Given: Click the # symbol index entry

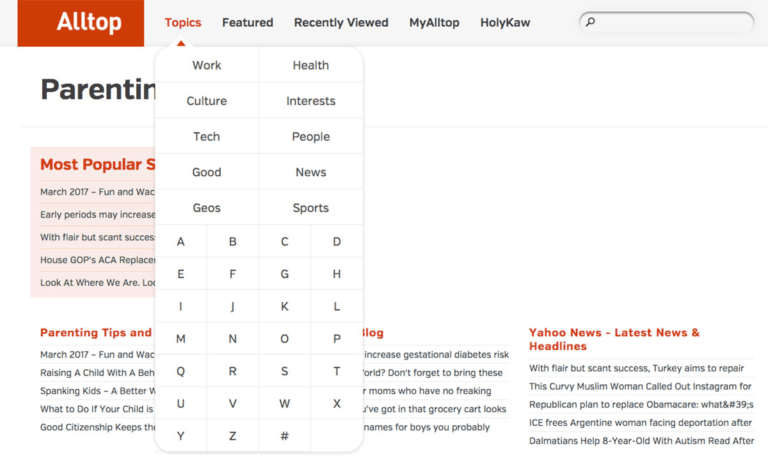Looking at the screenshot, I should click(x=285, y=436).
